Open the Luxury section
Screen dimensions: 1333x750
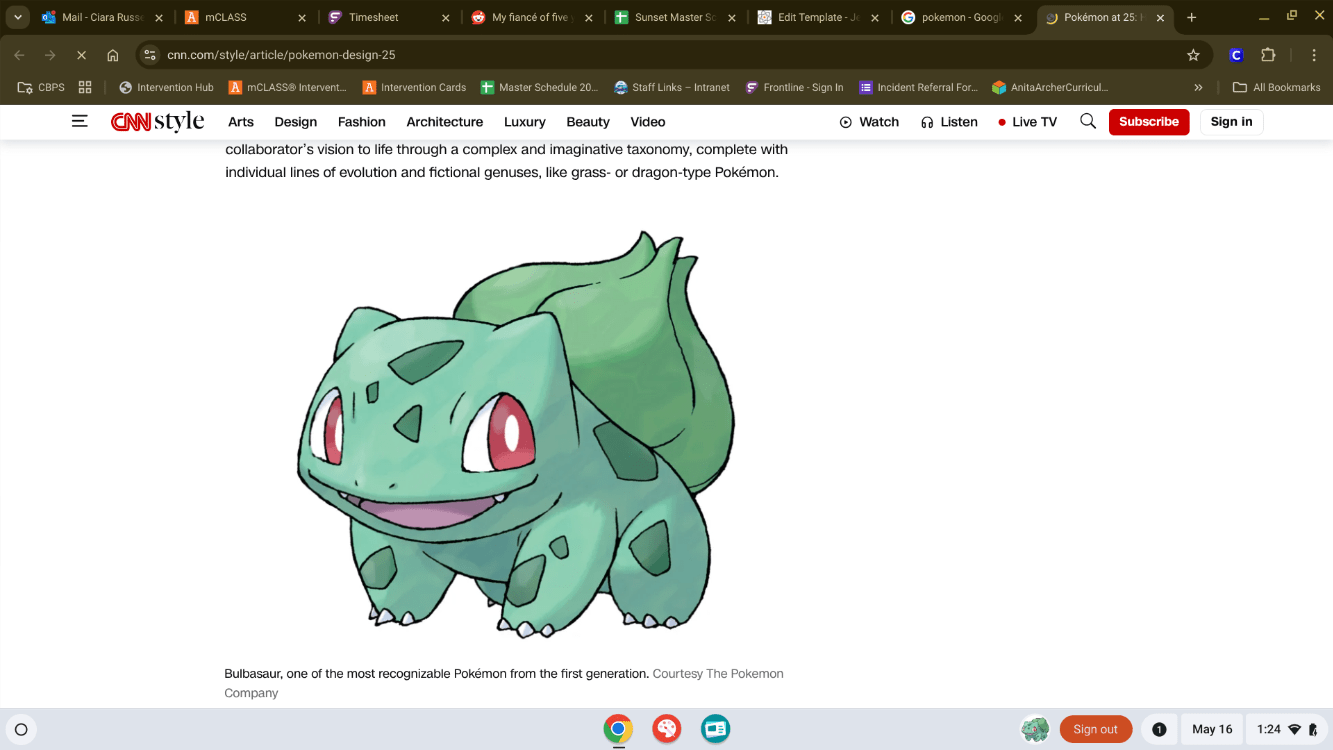tap(525, 122)
